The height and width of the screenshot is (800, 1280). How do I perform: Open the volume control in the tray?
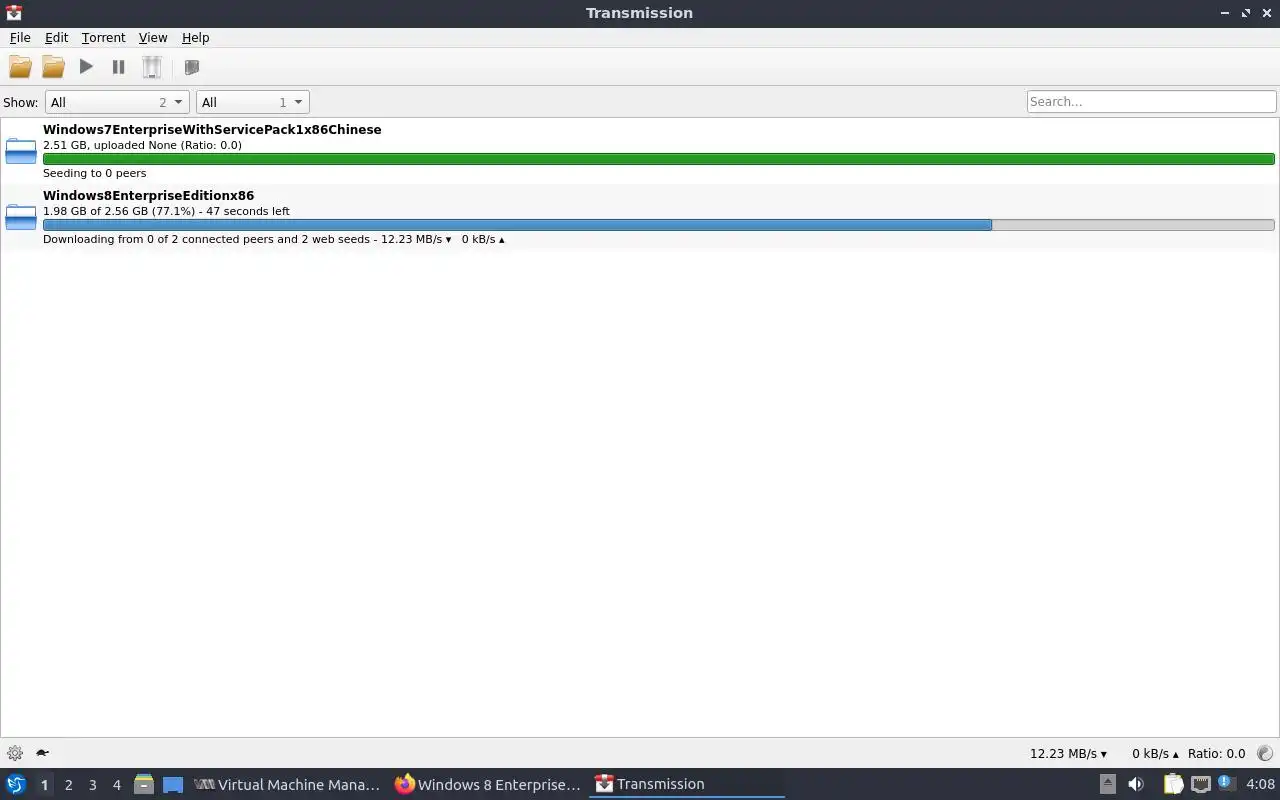coord(1136,784)
